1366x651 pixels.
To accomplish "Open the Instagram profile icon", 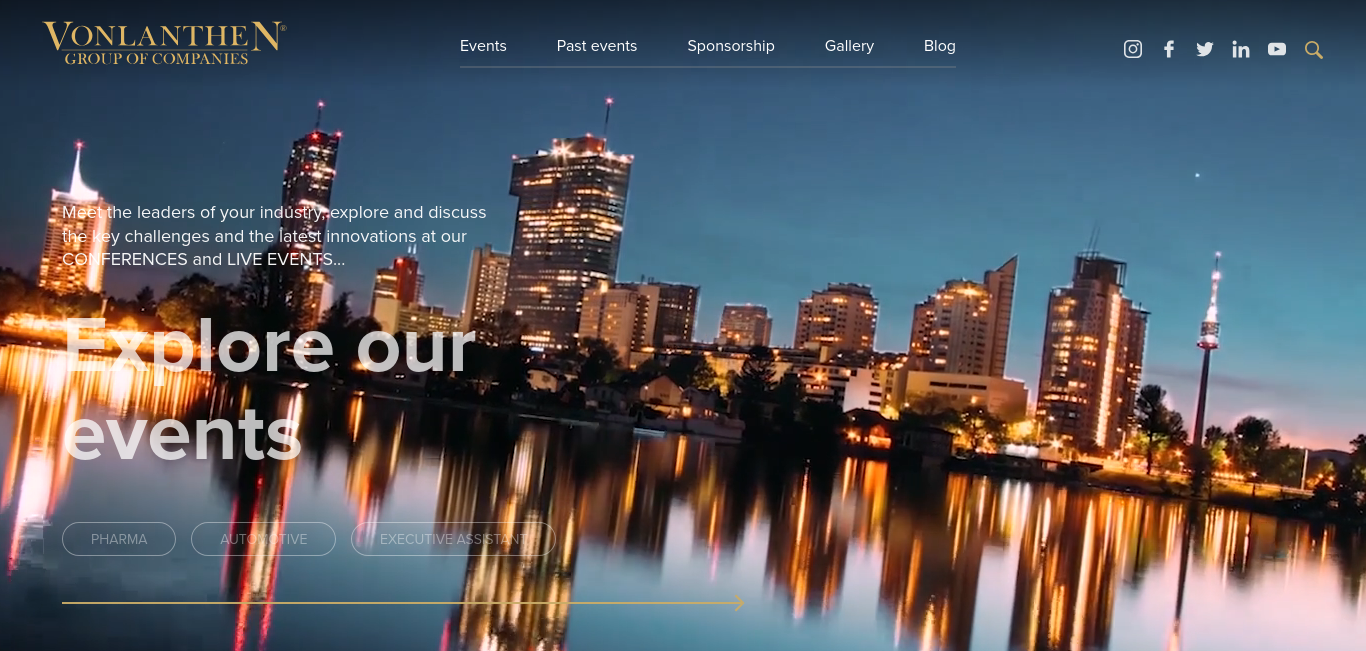I will (x=1133, y=49).
